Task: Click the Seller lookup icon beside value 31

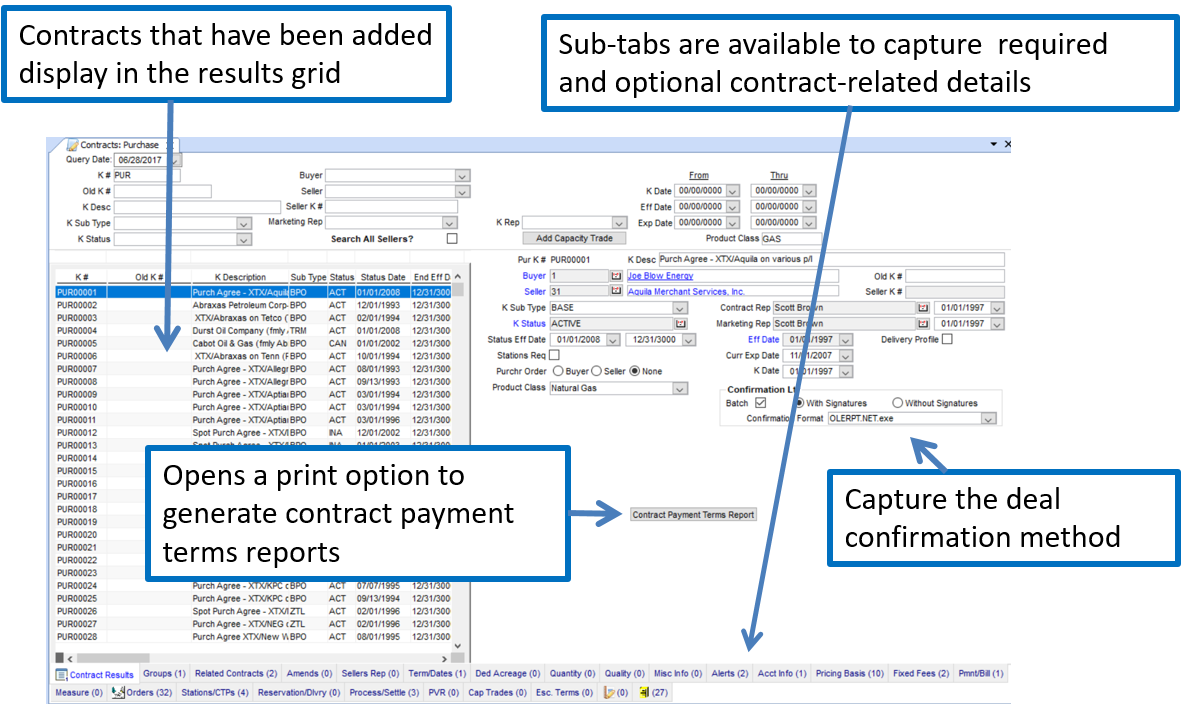Action: 615,292
